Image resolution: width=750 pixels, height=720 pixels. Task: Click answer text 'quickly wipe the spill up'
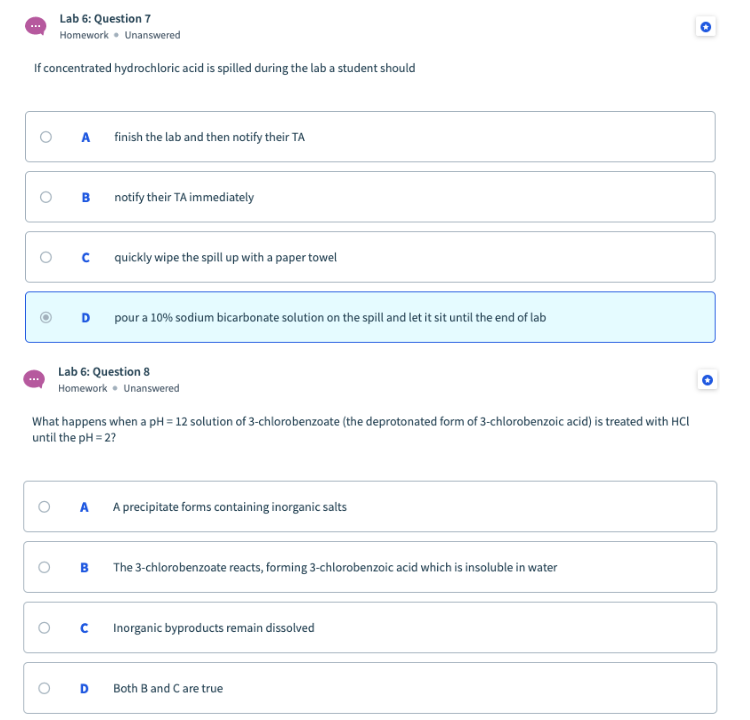176,257
